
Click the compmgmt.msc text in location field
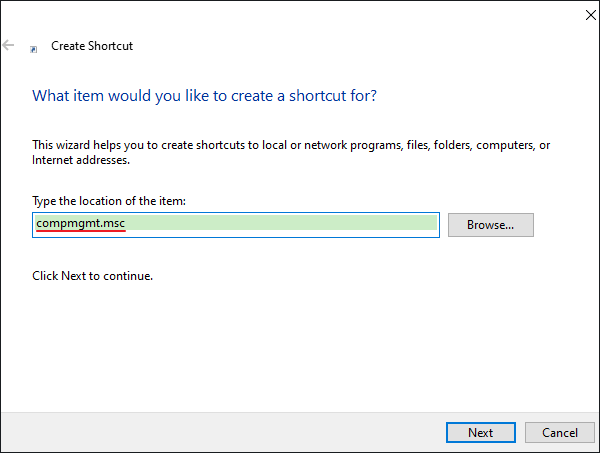[81, 223]
